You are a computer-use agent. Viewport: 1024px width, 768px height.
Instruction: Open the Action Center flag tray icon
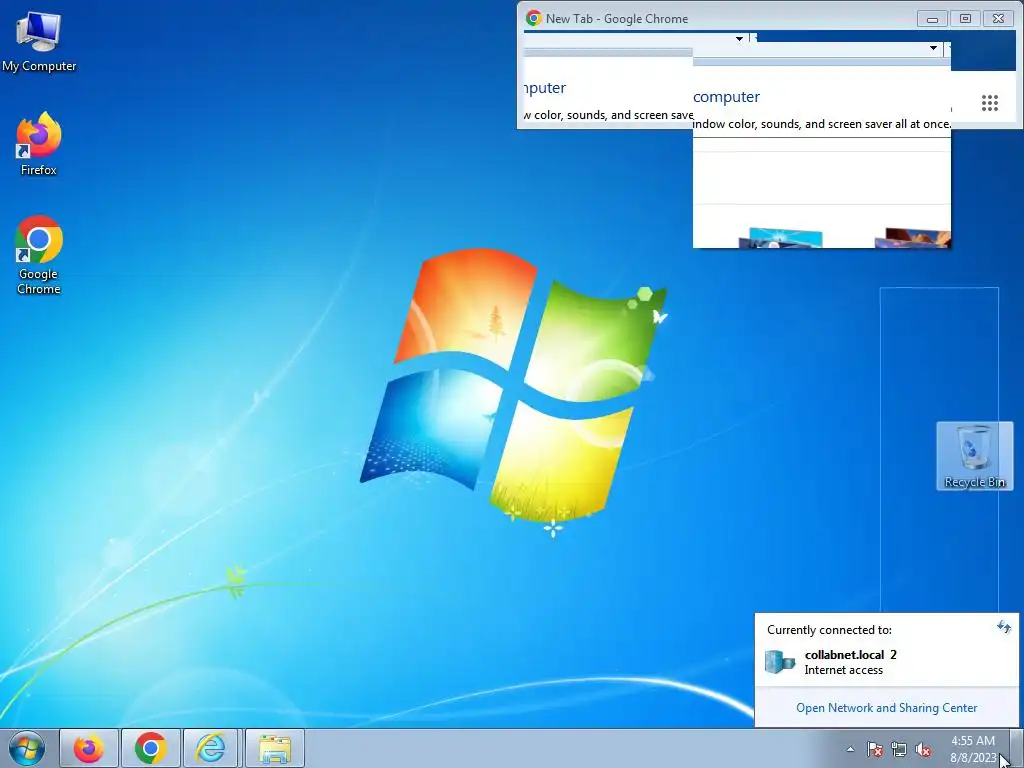(x=875, y=749)
